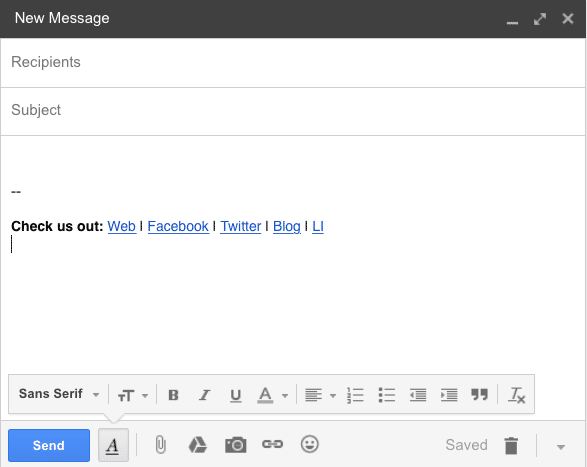Open the emoji picker smiley icon
Image resolution: width=587 pixels, height=467 pixels.
coord(310,445)
